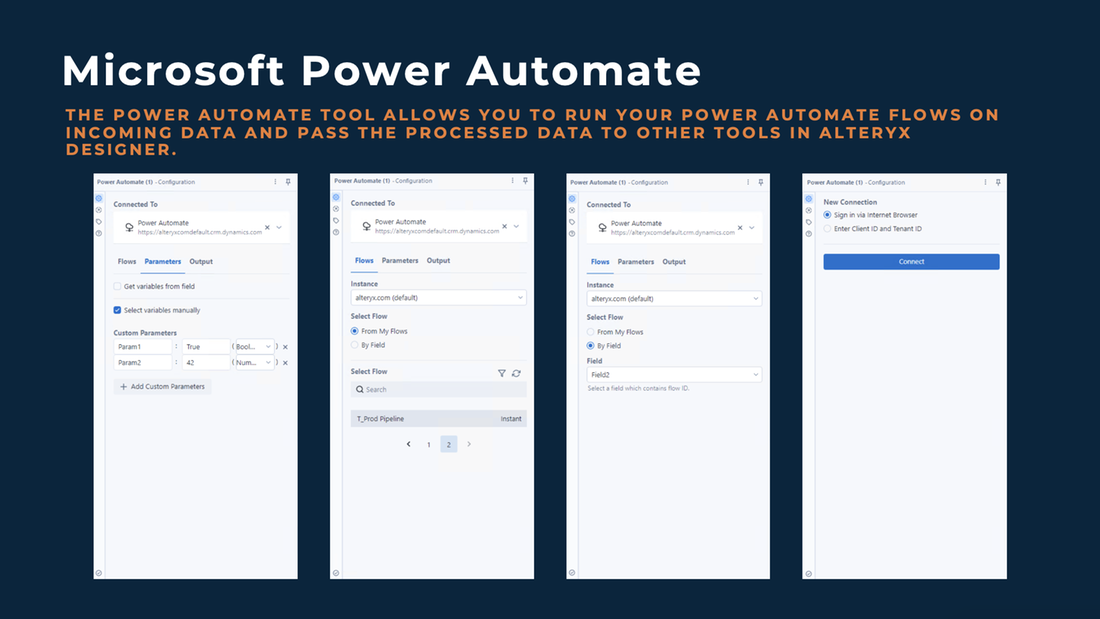Enable the Get variables from field checkbox

(x=117, y=286)
